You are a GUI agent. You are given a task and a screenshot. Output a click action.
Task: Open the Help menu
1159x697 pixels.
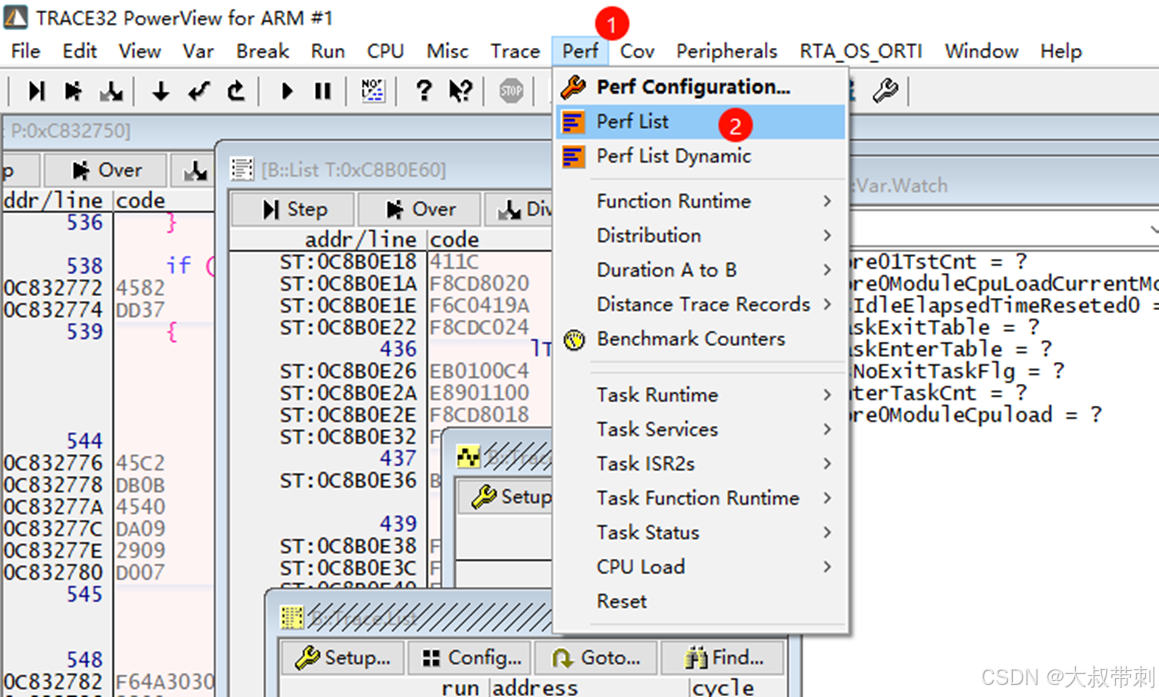pyautogui.click(x=1061, y=51)
